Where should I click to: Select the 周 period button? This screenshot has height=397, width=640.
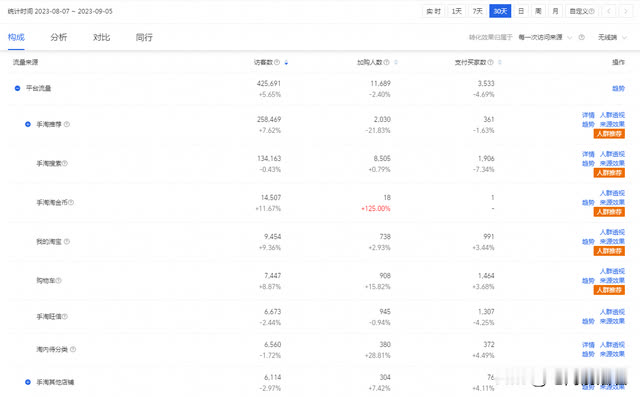tap(538, 11)
